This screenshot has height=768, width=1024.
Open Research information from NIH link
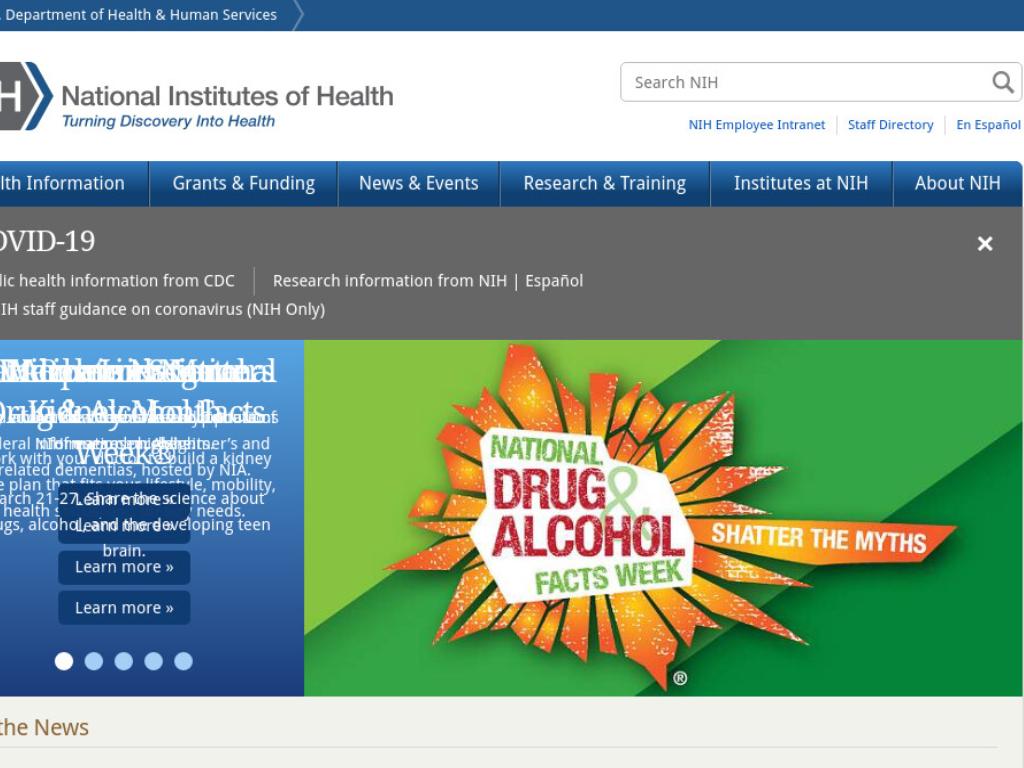389,281
